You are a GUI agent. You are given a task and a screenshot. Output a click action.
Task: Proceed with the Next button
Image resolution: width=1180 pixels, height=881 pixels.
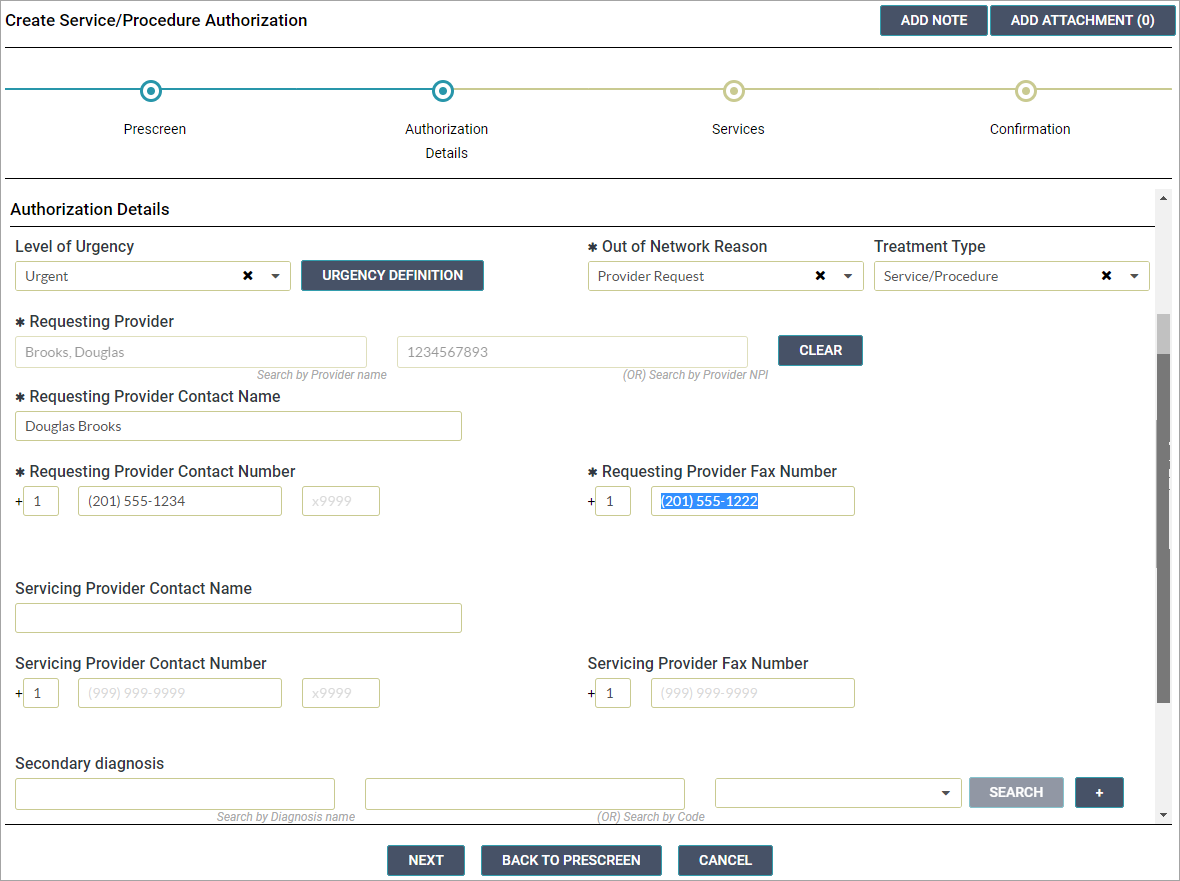[x=426, y=860]
